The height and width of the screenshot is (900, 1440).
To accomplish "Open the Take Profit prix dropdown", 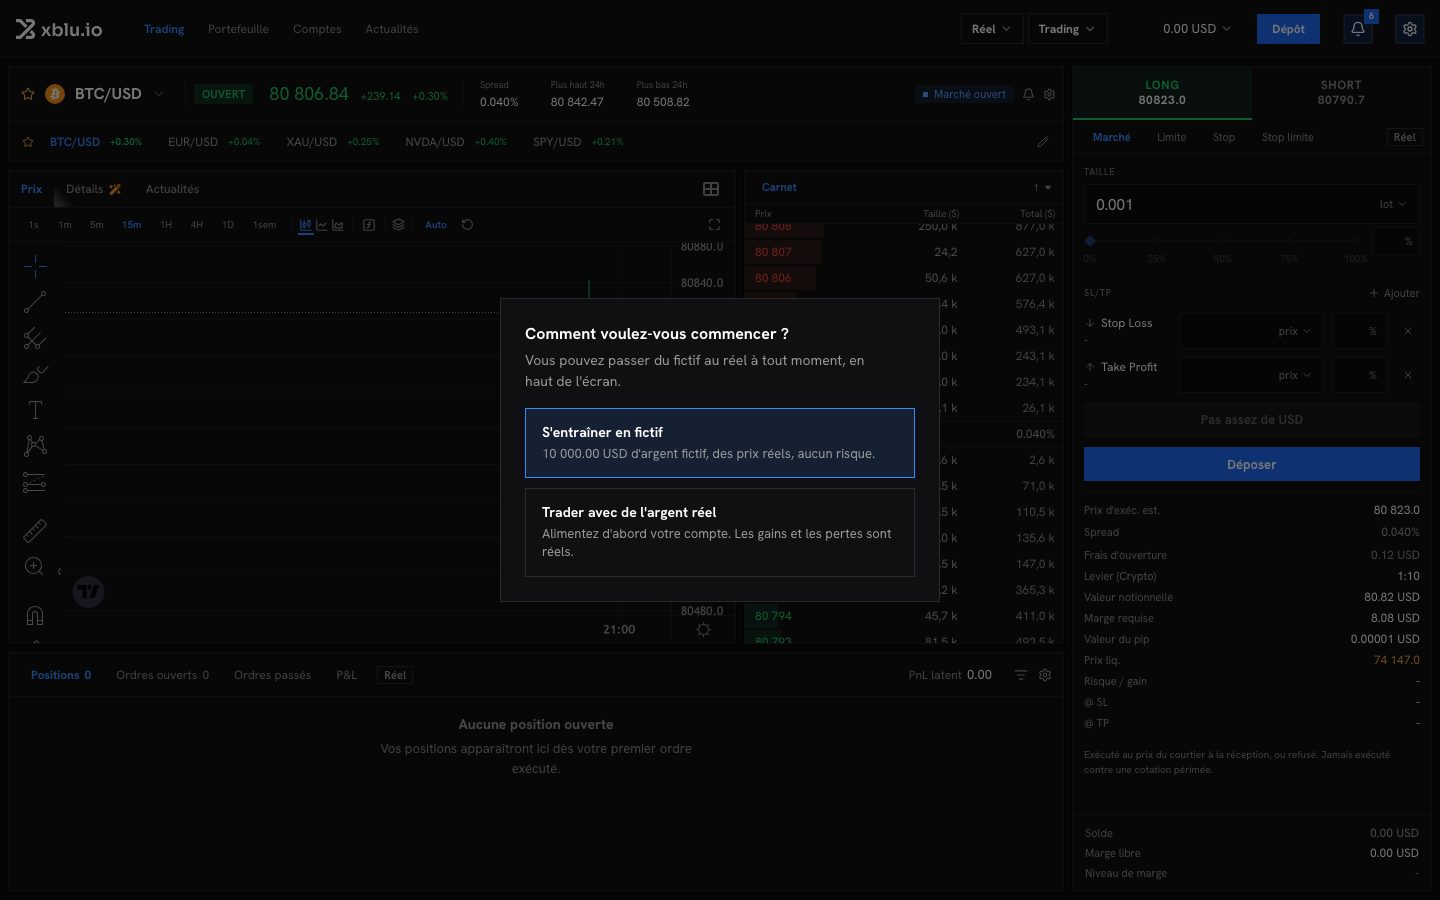I will coord(1295,375).
